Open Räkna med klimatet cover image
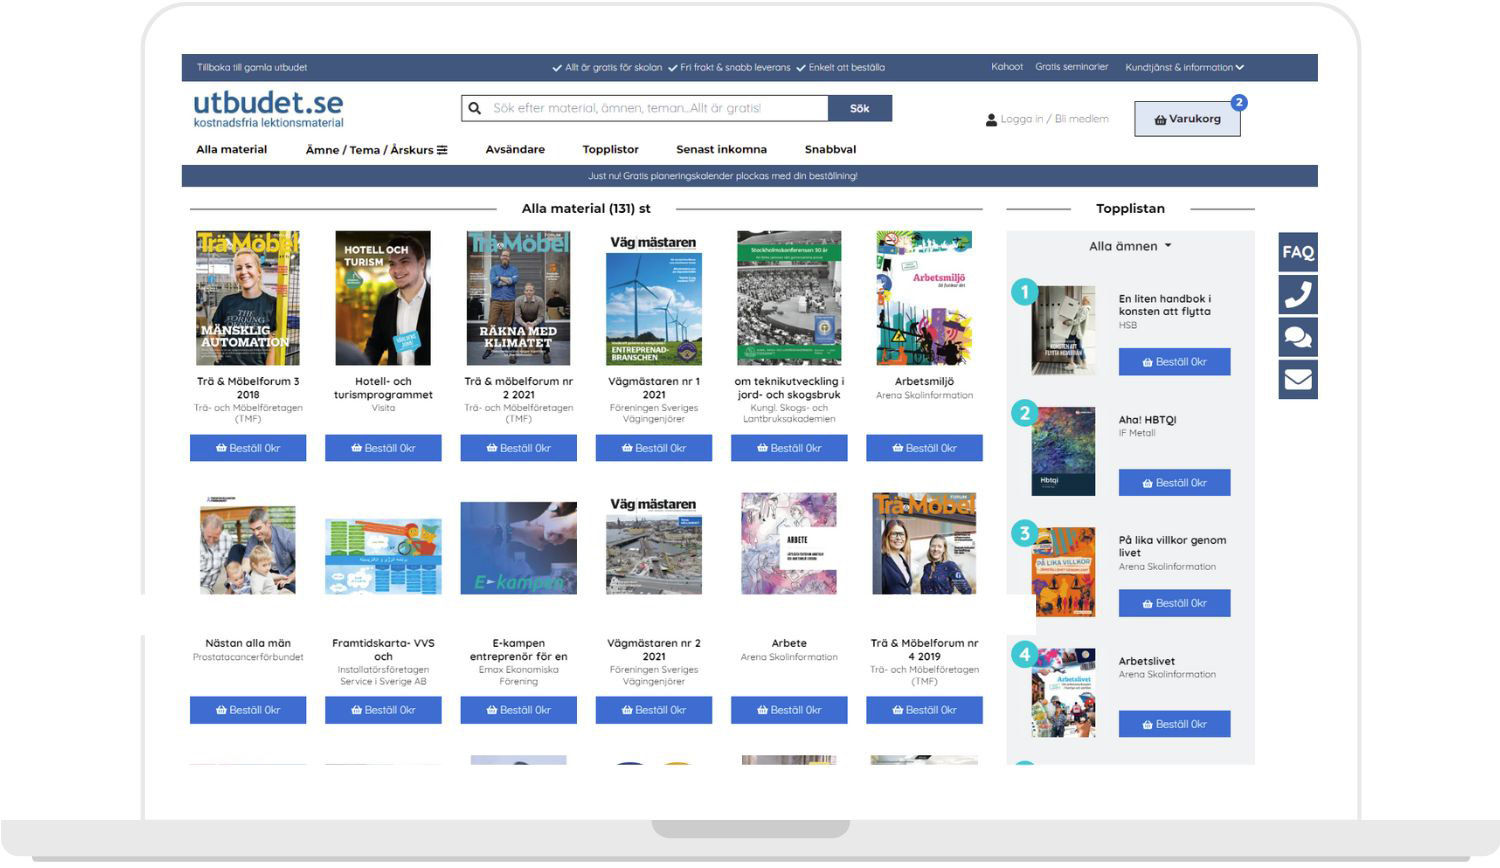 (x=518, y=298)
